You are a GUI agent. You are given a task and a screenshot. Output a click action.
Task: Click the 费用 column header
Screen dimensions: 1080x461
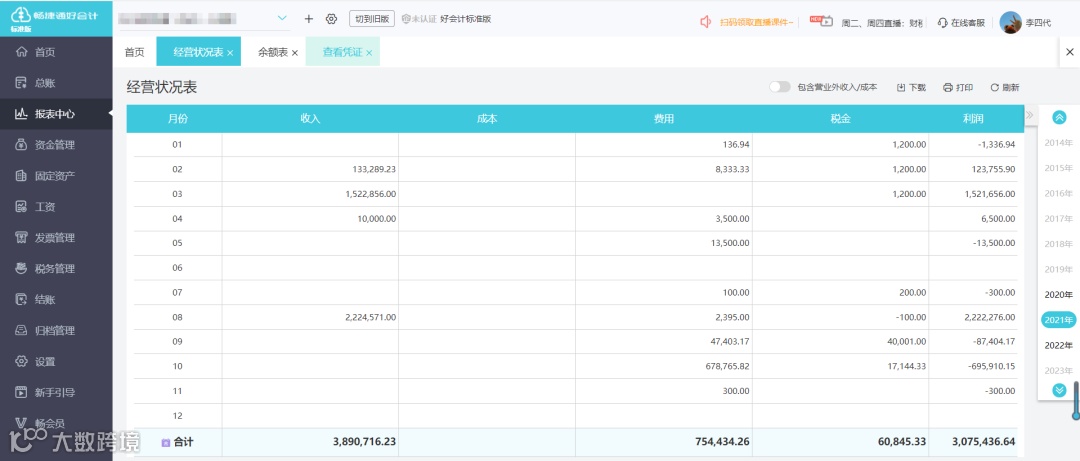coord(664,119)
